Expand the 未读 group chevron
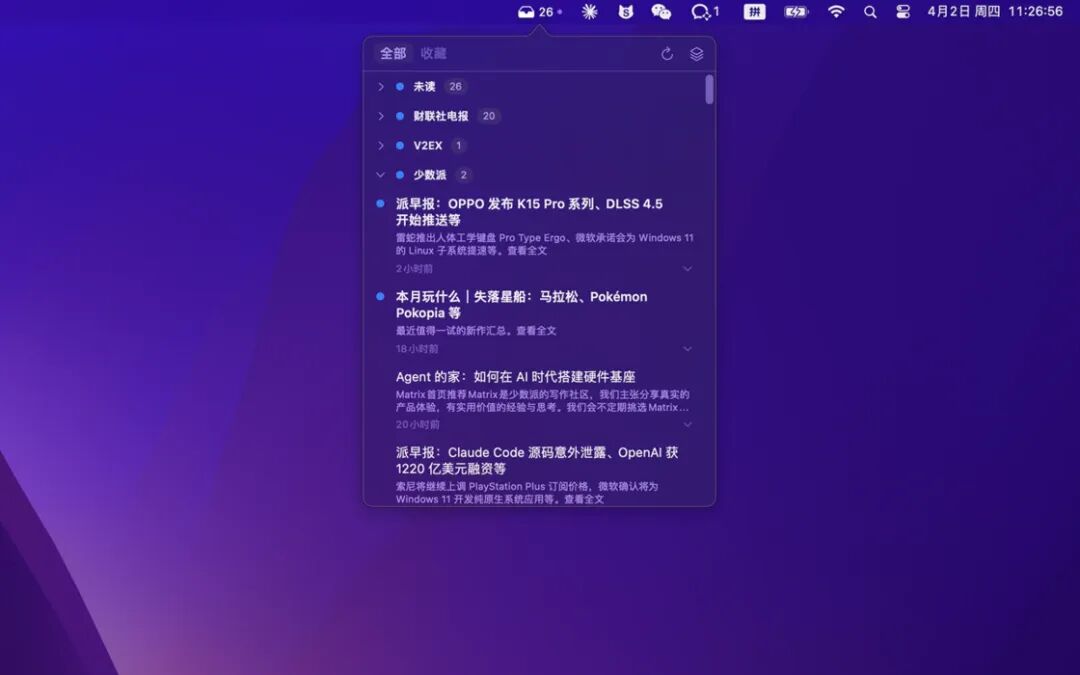Image resolution: width=1080 pixels, height=675 pixels. [x=381, y=87]
